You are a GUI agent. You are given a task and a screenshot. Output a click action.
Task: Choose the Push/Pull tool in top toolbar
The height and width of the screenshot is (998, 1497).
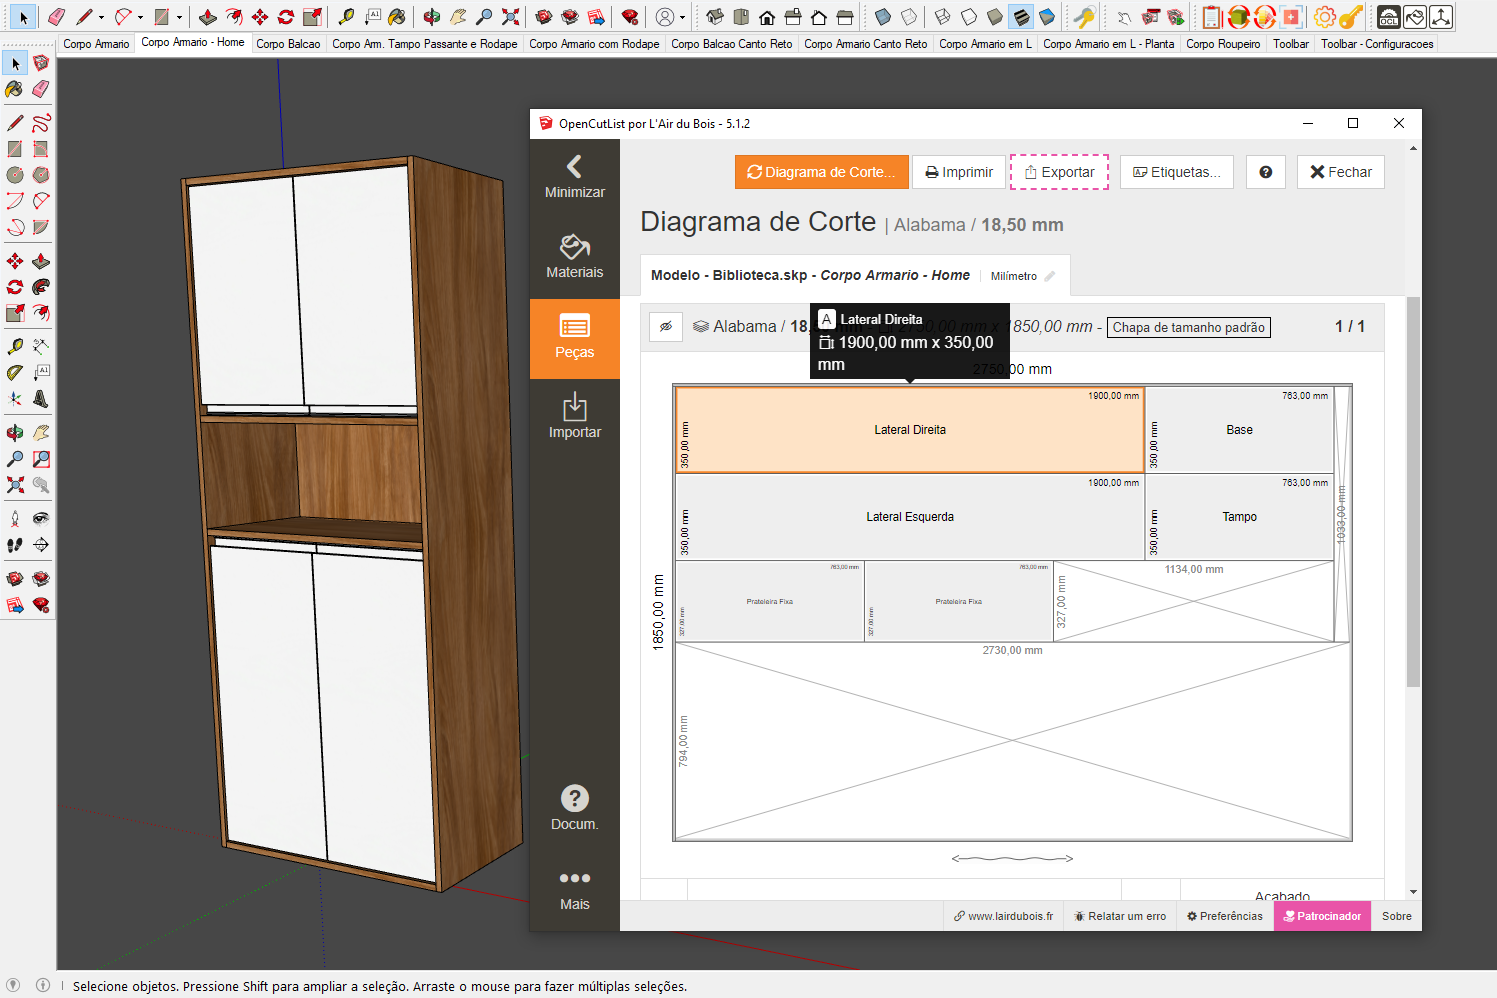(x=208, y=17)
